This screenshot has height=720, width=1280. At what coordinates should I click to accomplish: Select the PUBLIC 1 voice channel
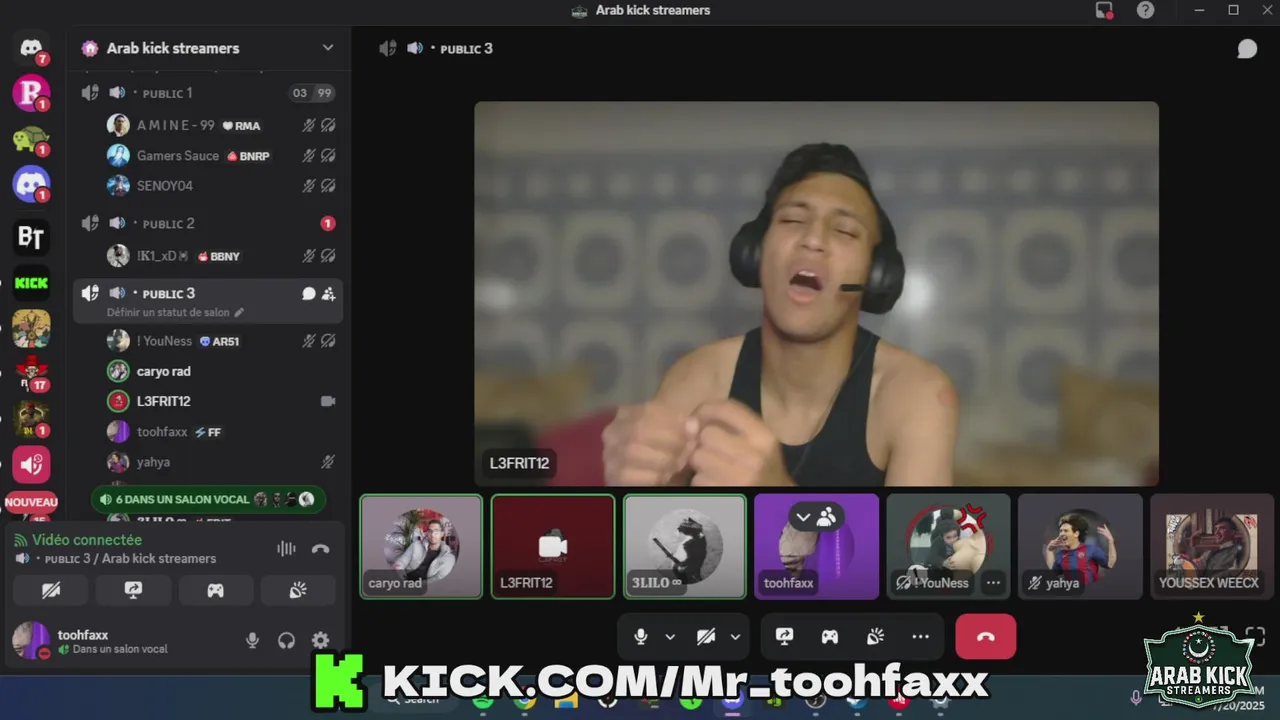click(x=209, y=93)
